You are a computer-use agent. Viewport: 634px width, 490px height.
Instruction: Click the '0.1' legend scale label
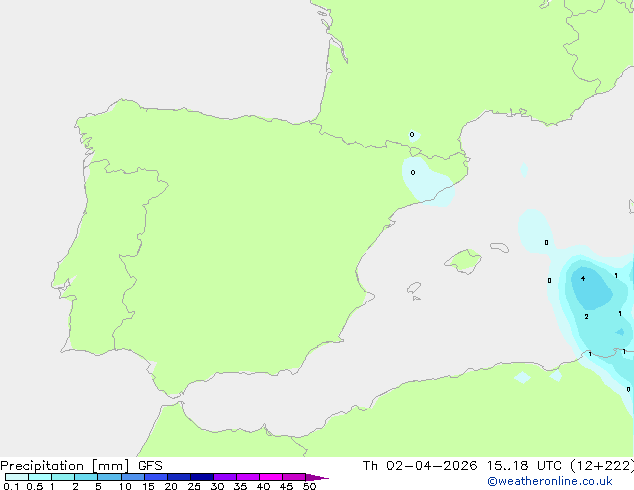[11, 486]
